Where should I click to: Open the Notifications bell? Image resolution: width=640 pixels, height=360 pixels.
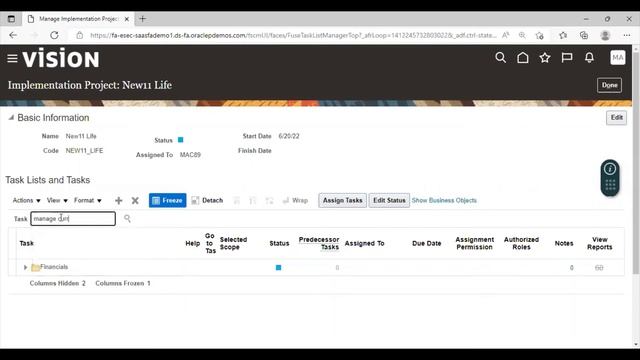point(589,58)
